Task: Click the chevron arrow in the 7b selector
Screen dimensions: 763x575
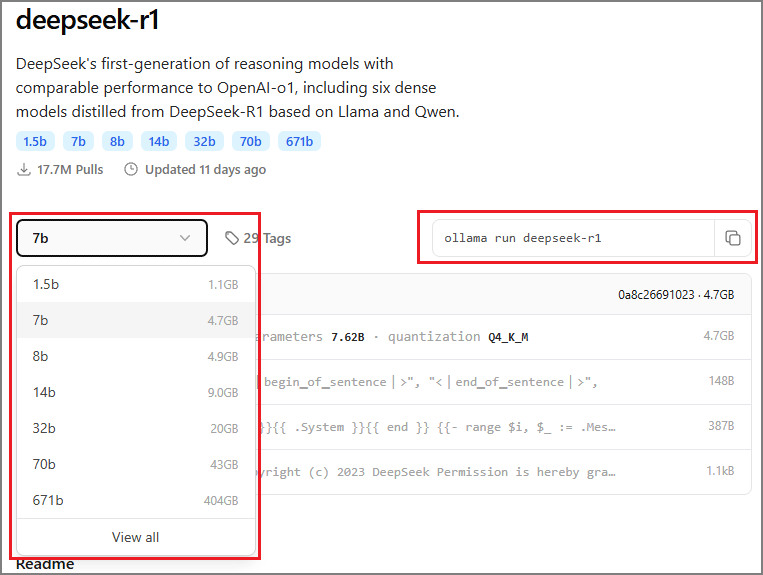Action: click(x=185, y=238)
